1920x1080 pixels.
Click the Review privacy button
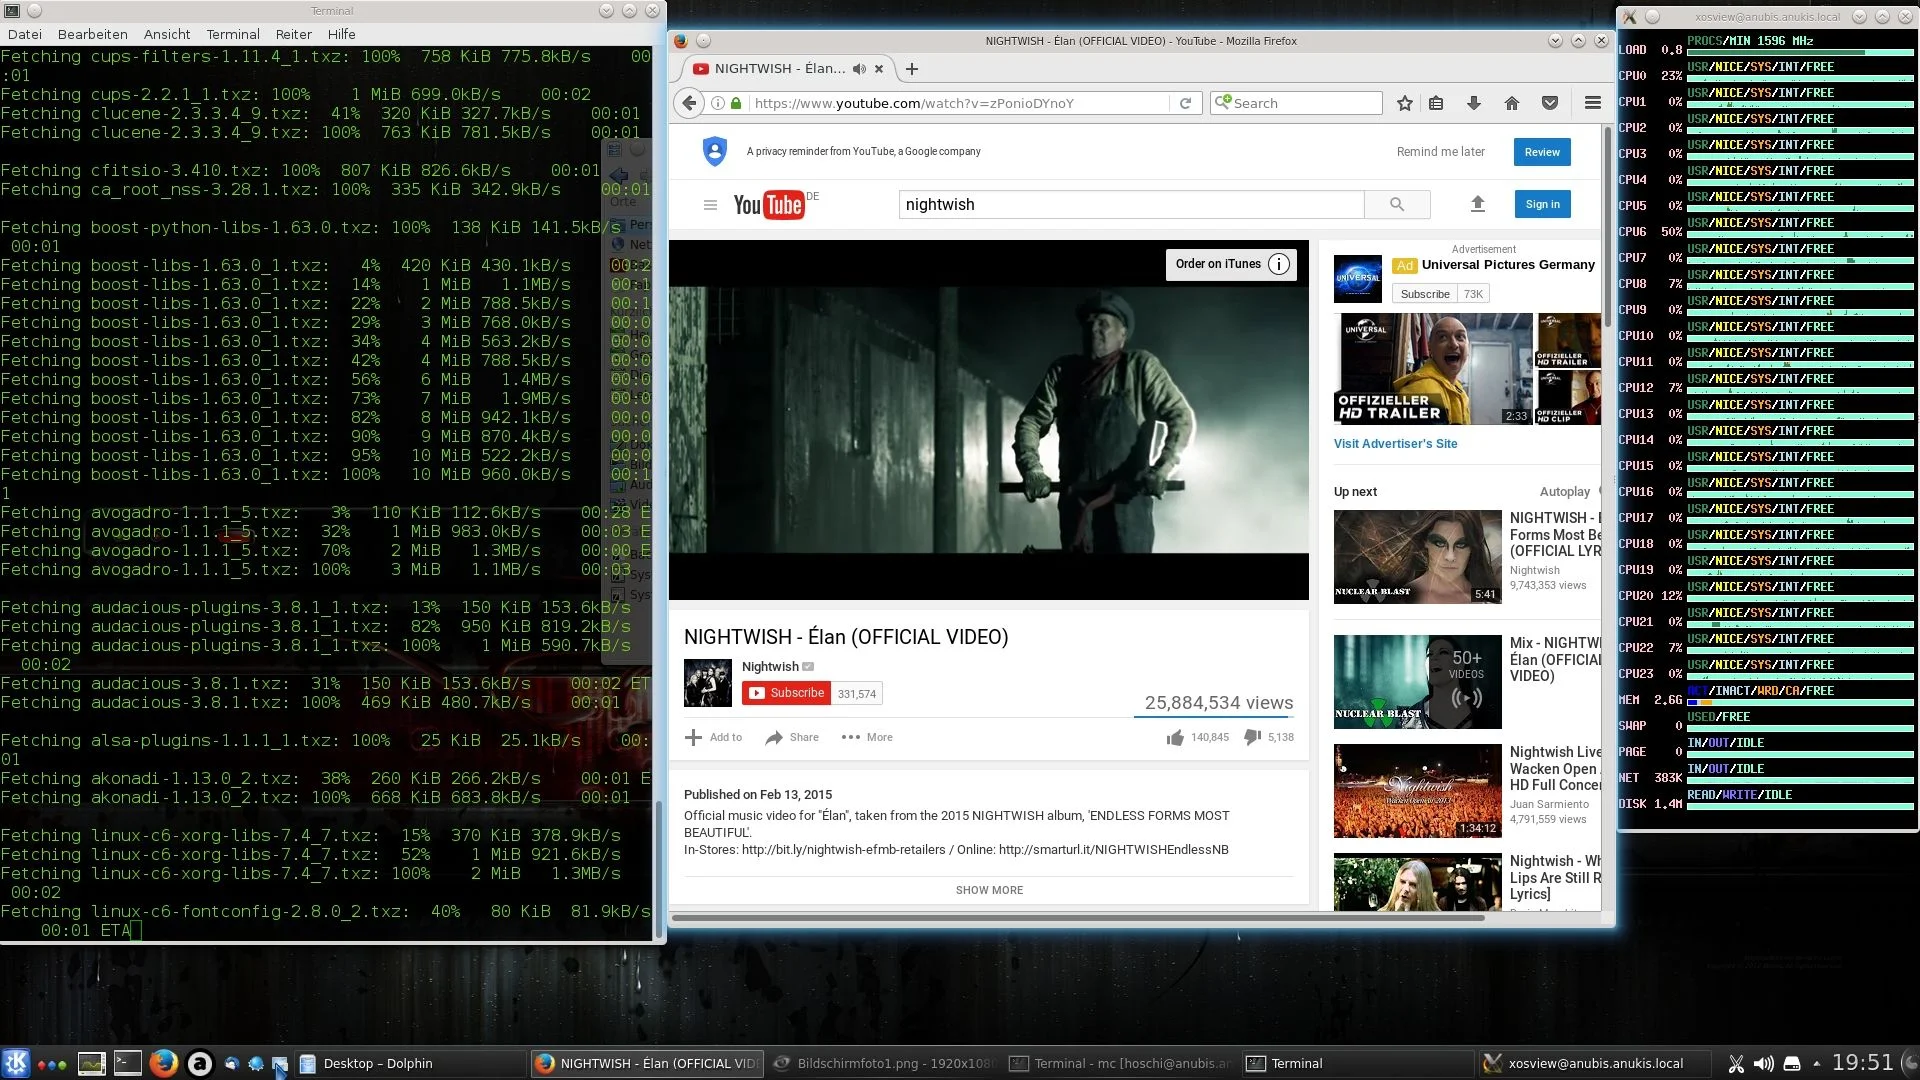(1542, 152)
